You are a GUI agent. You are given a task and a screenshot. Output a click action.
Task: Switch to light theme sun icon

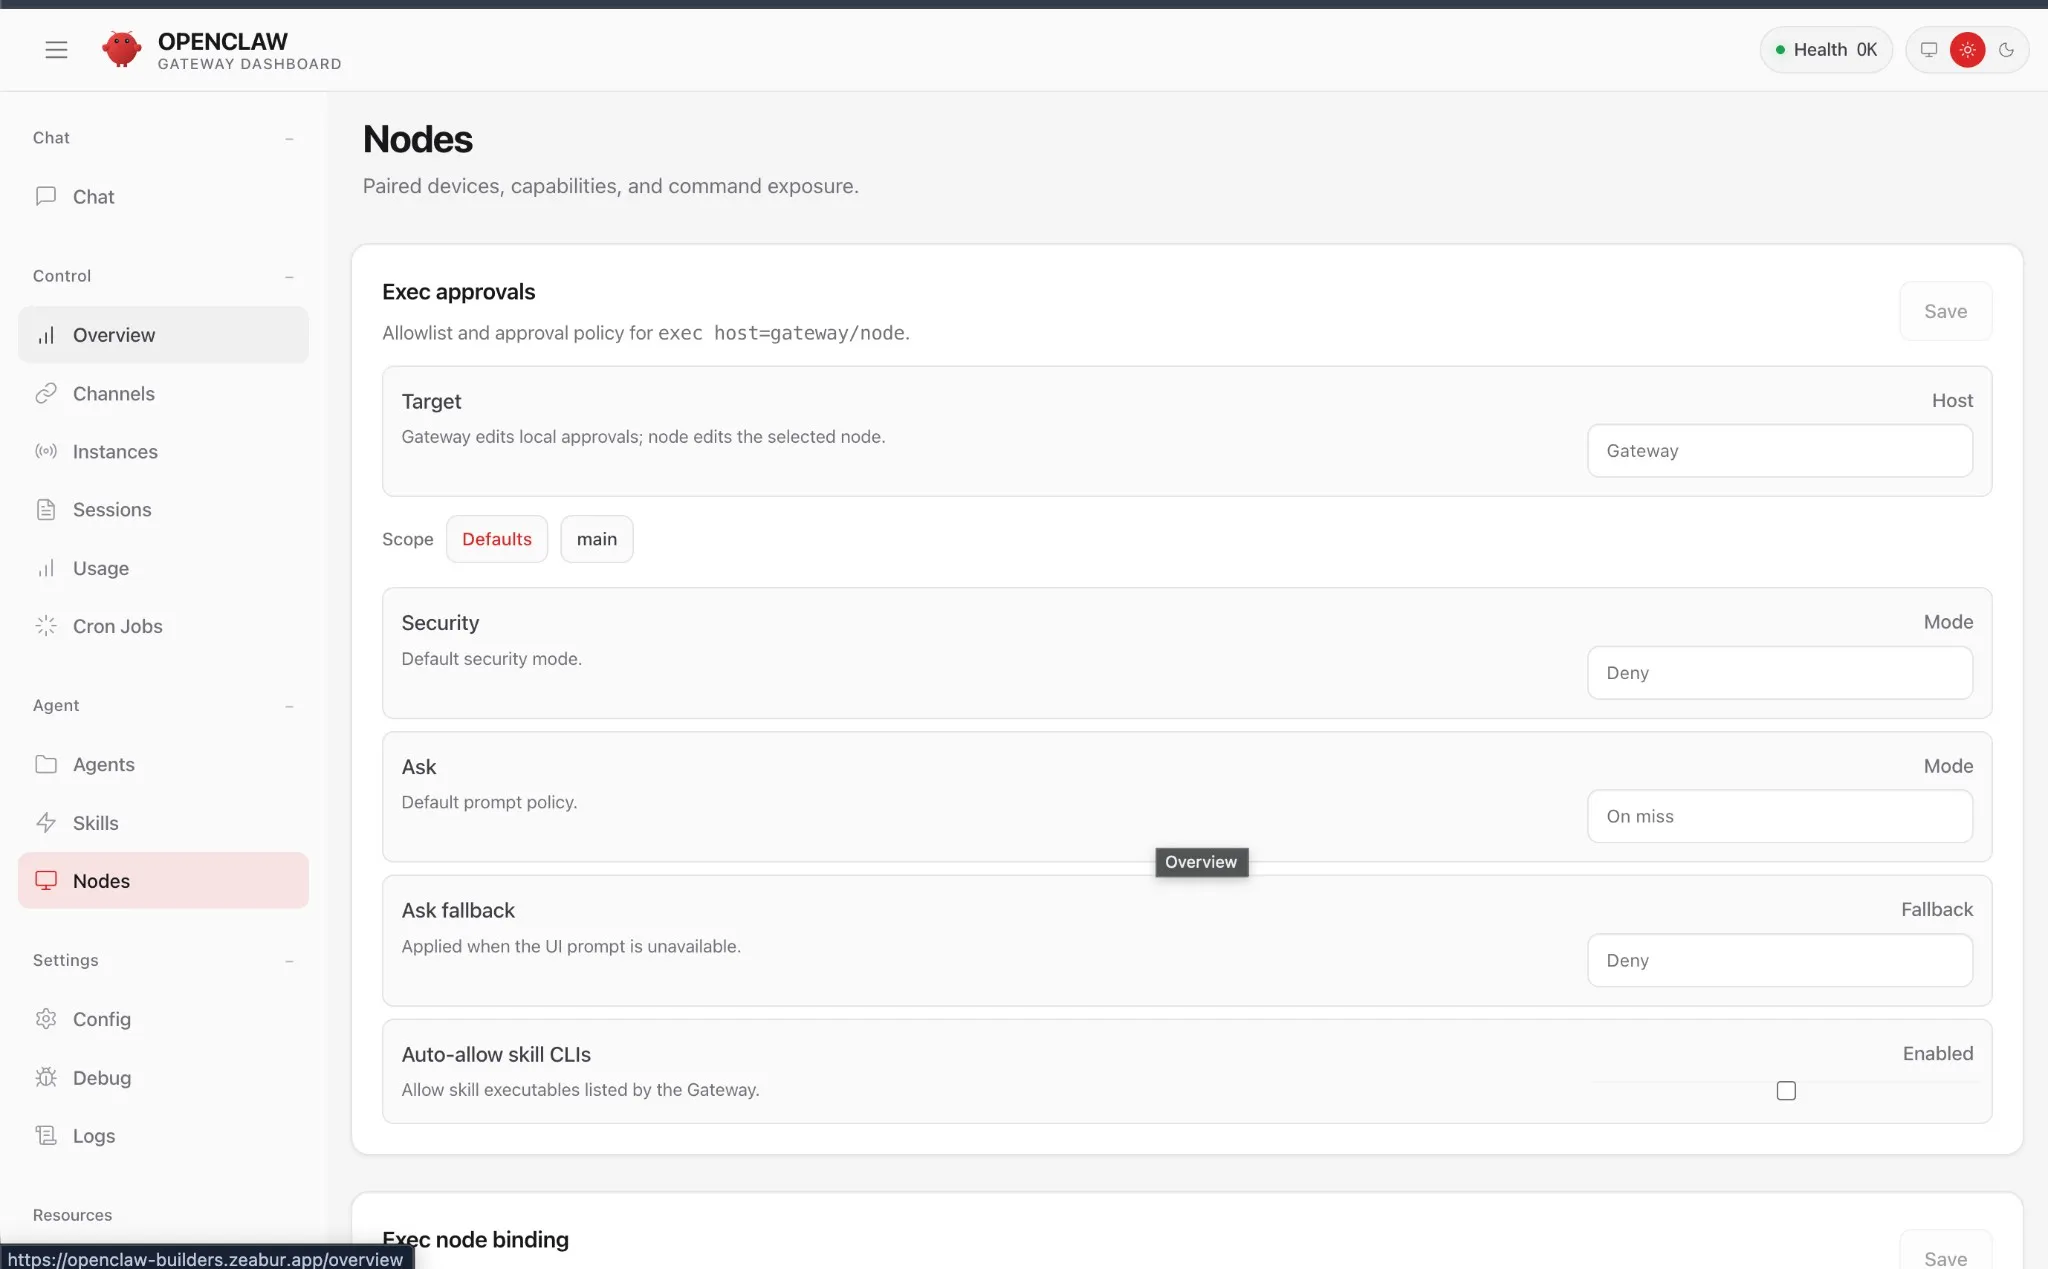pos(1967,50)
